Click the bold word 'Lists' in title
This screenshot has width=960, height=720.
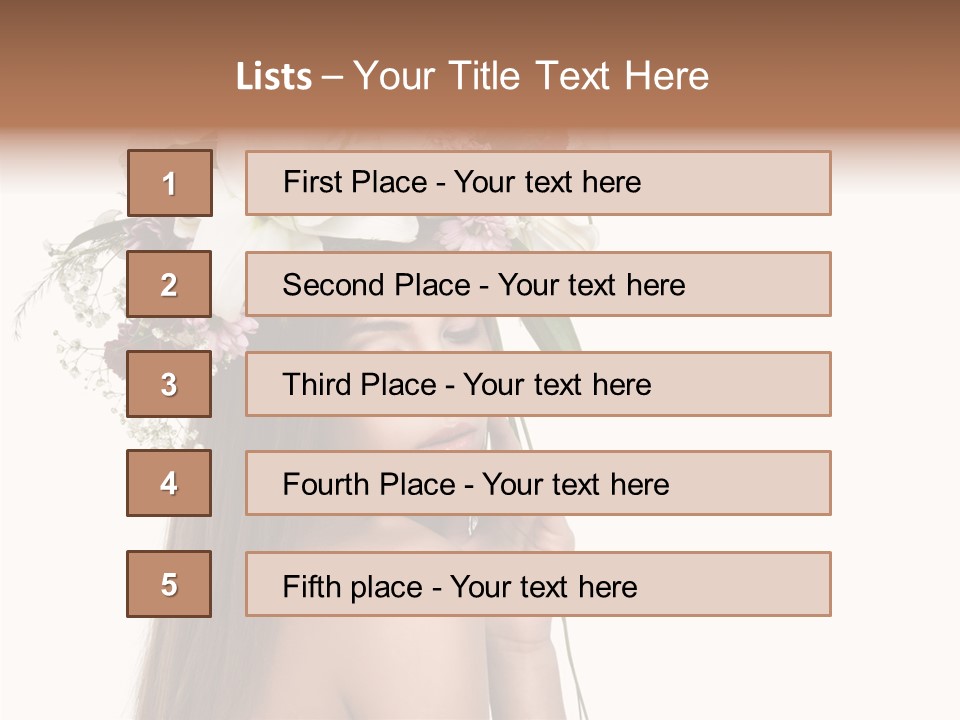[x=274, y=76]
